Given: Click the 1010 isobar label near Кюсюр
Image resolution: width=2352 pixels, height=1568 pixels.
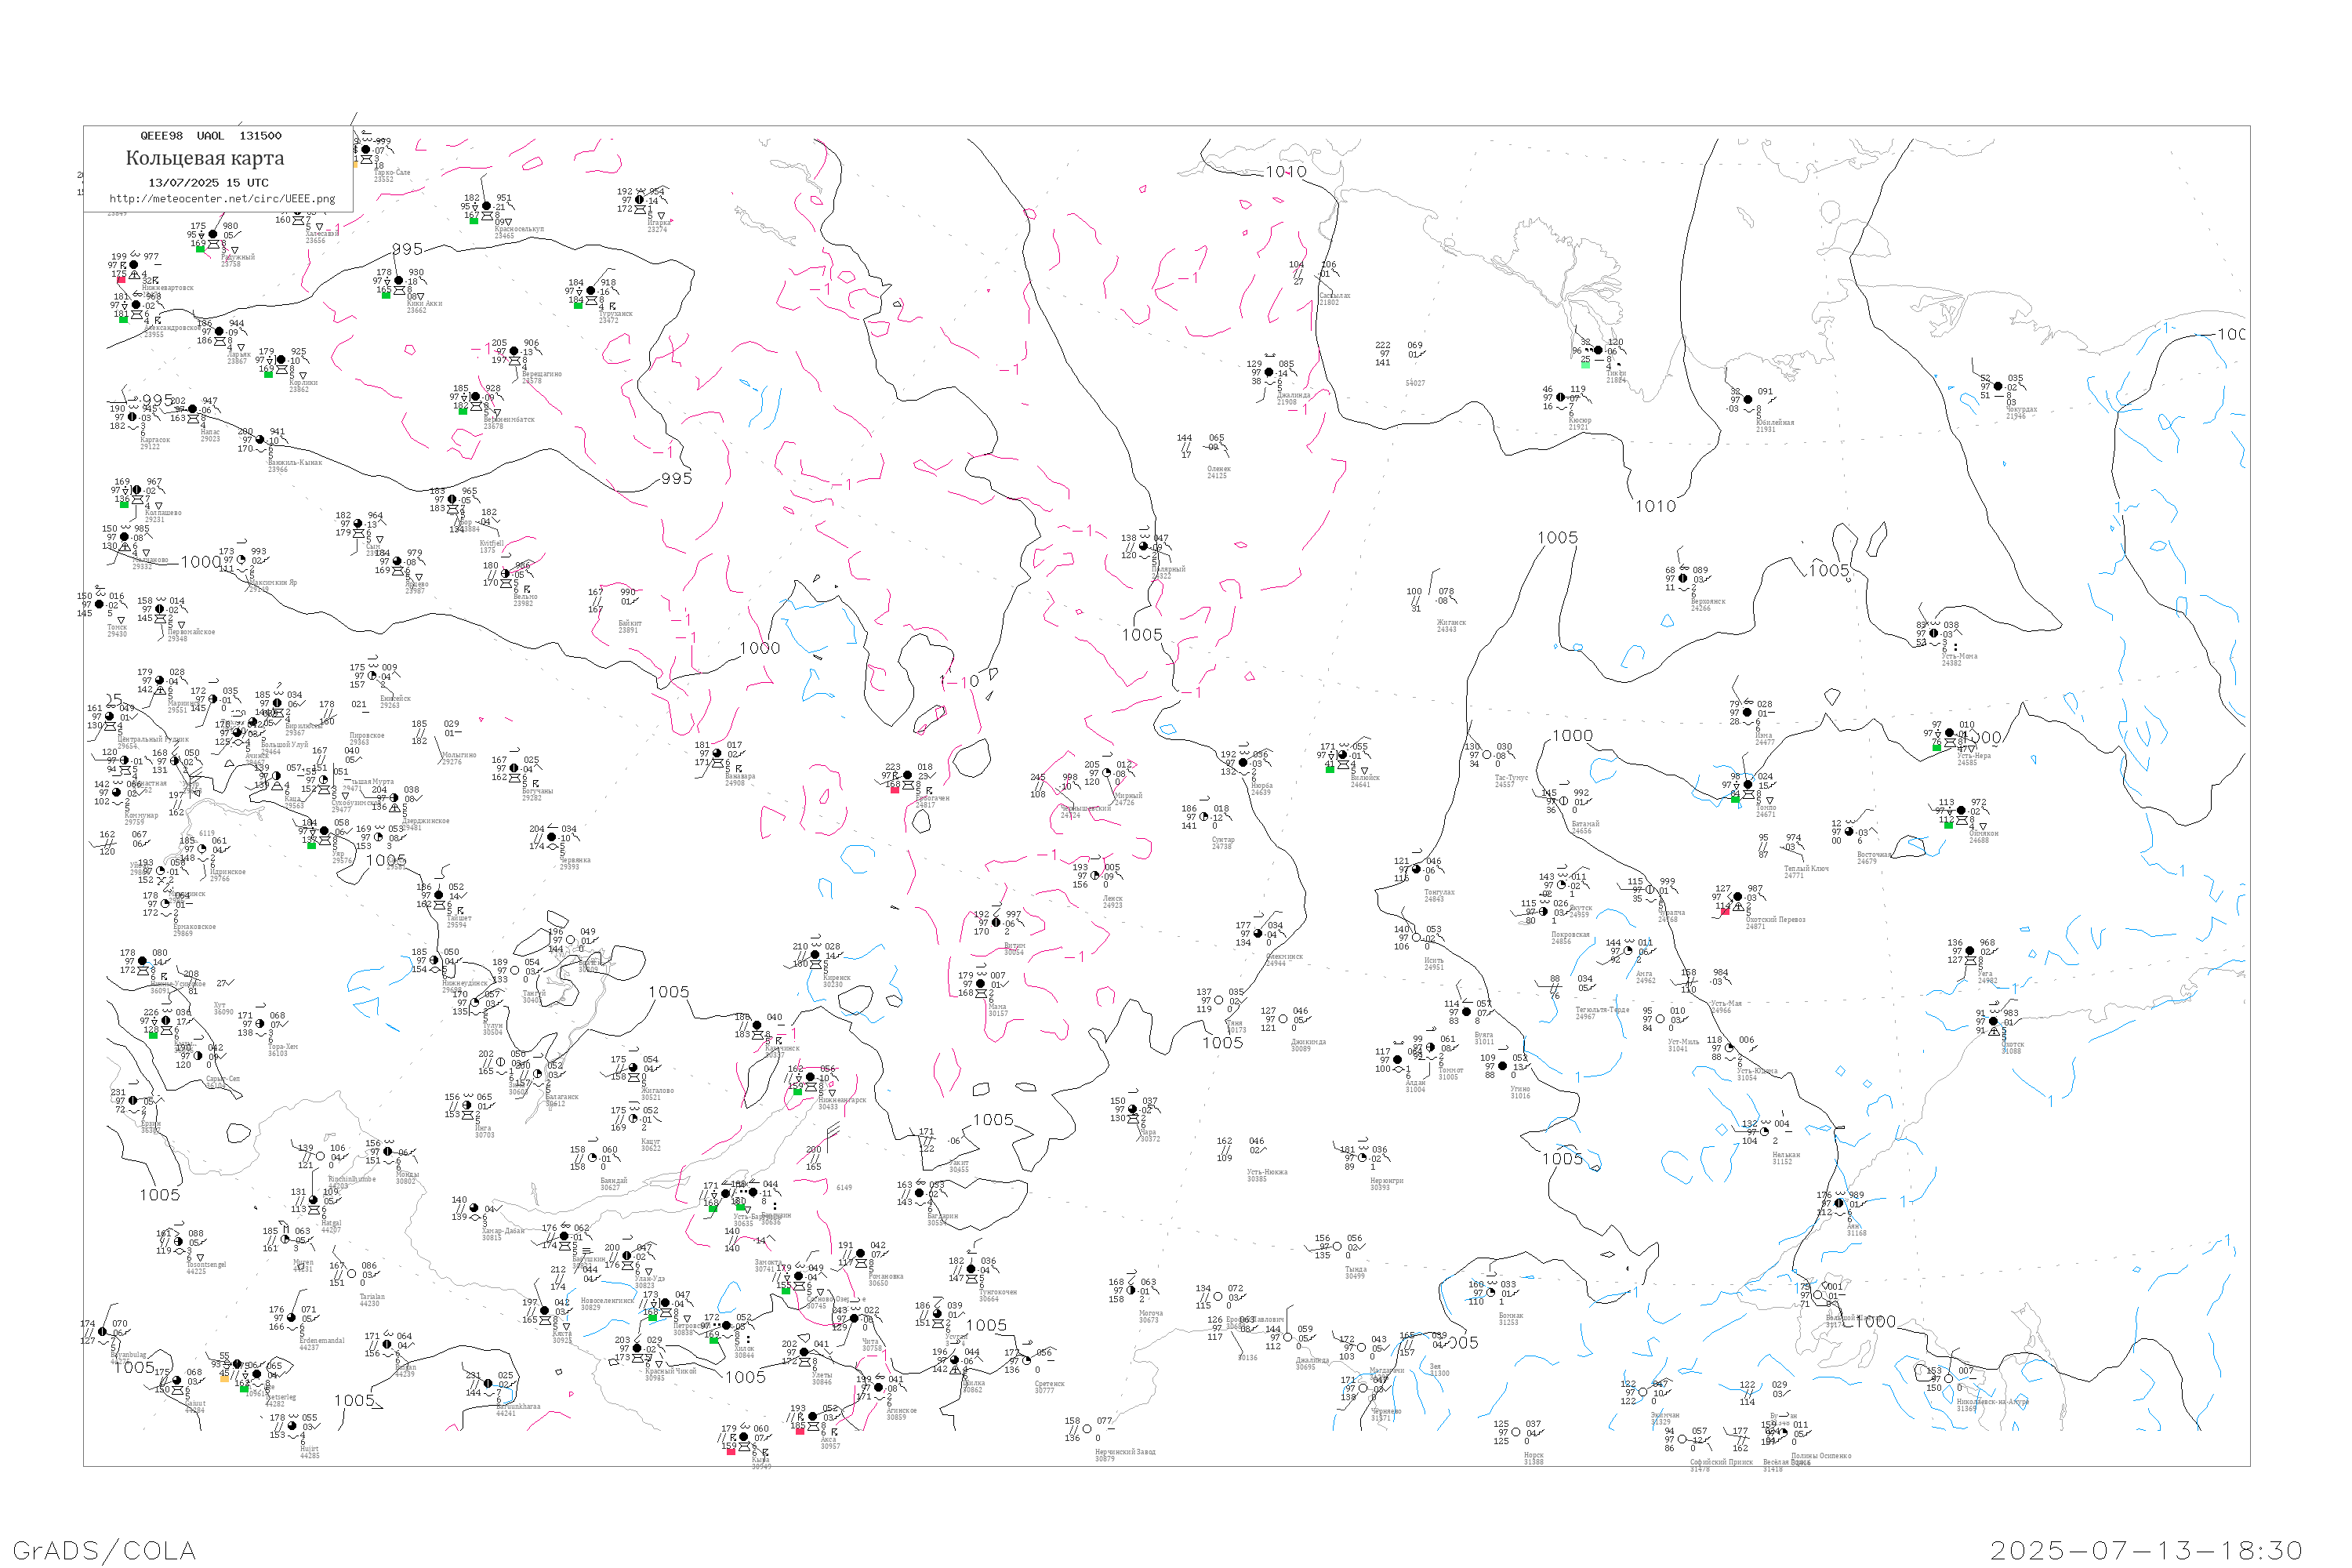Looking at the screenshot, I should click(x=1655, y=506).
